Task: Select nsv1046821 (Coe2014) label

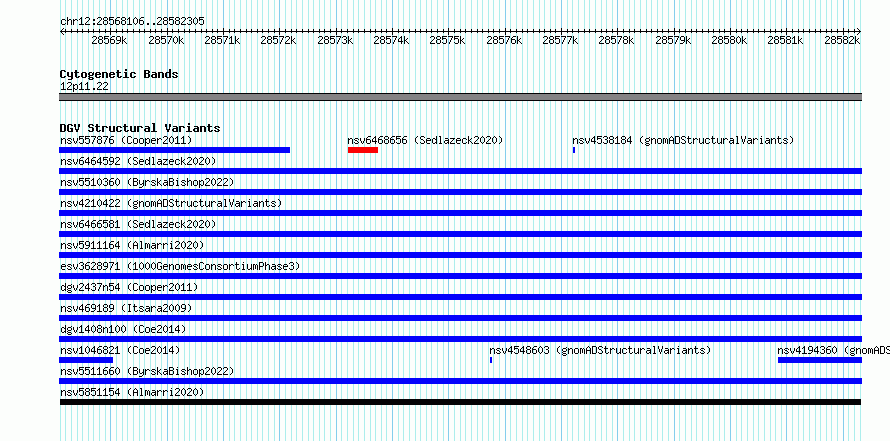Action: 120,350
